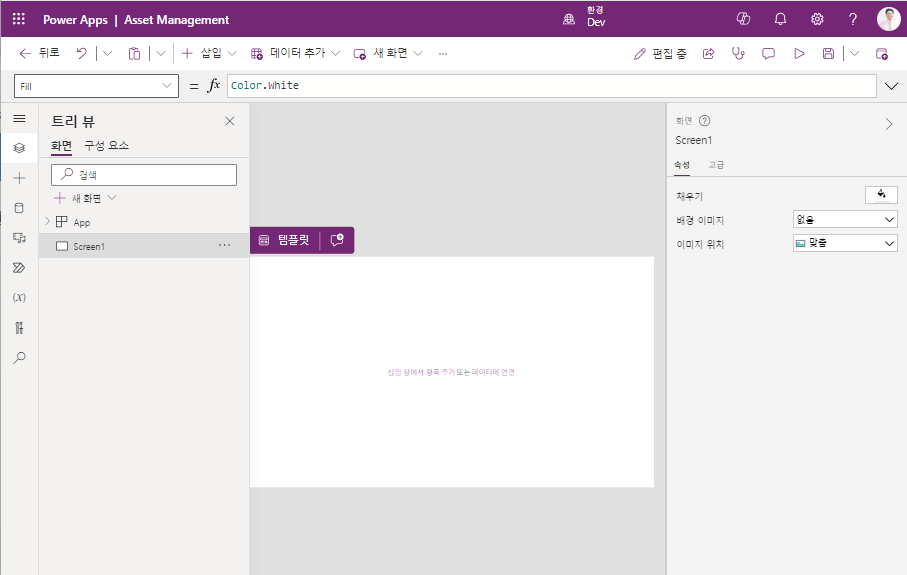This screenshot has height=575, width=907.
Task: Expand the paste options dropdown arrow
Action: (x=161, y=53)
